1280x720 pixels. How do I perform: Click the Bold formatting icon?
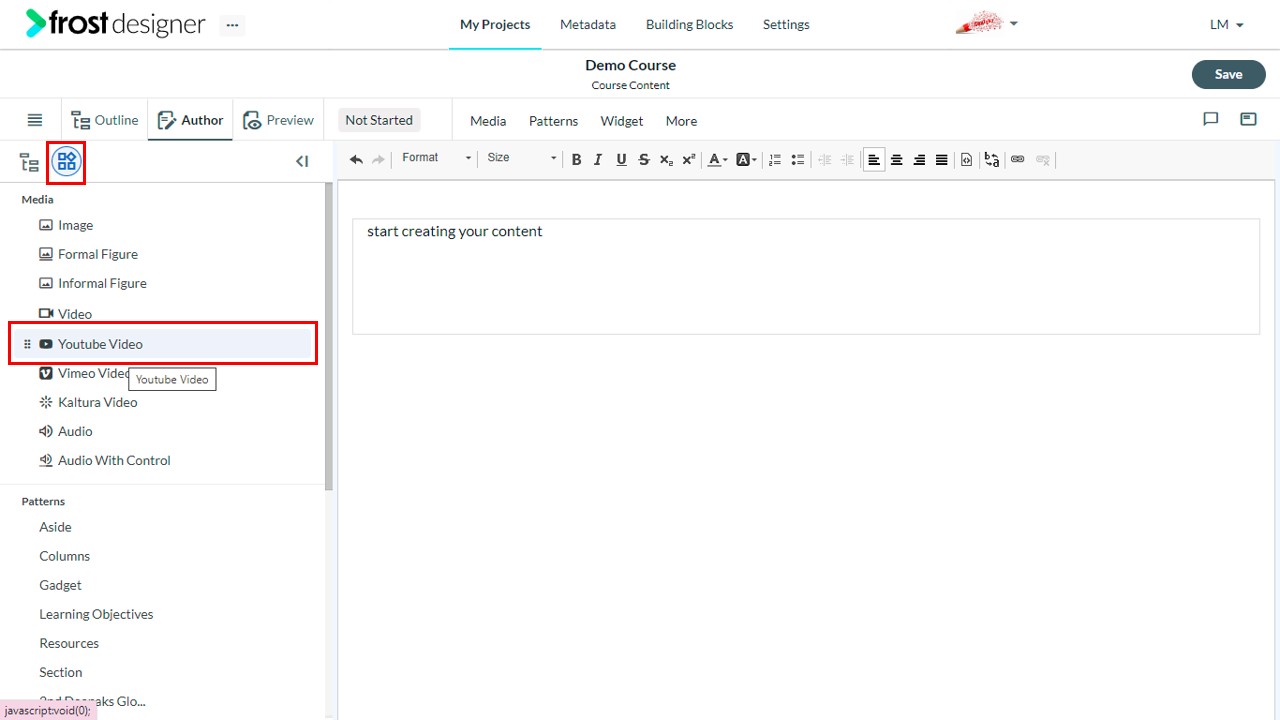pyautogui.click(x=576, y=160)
